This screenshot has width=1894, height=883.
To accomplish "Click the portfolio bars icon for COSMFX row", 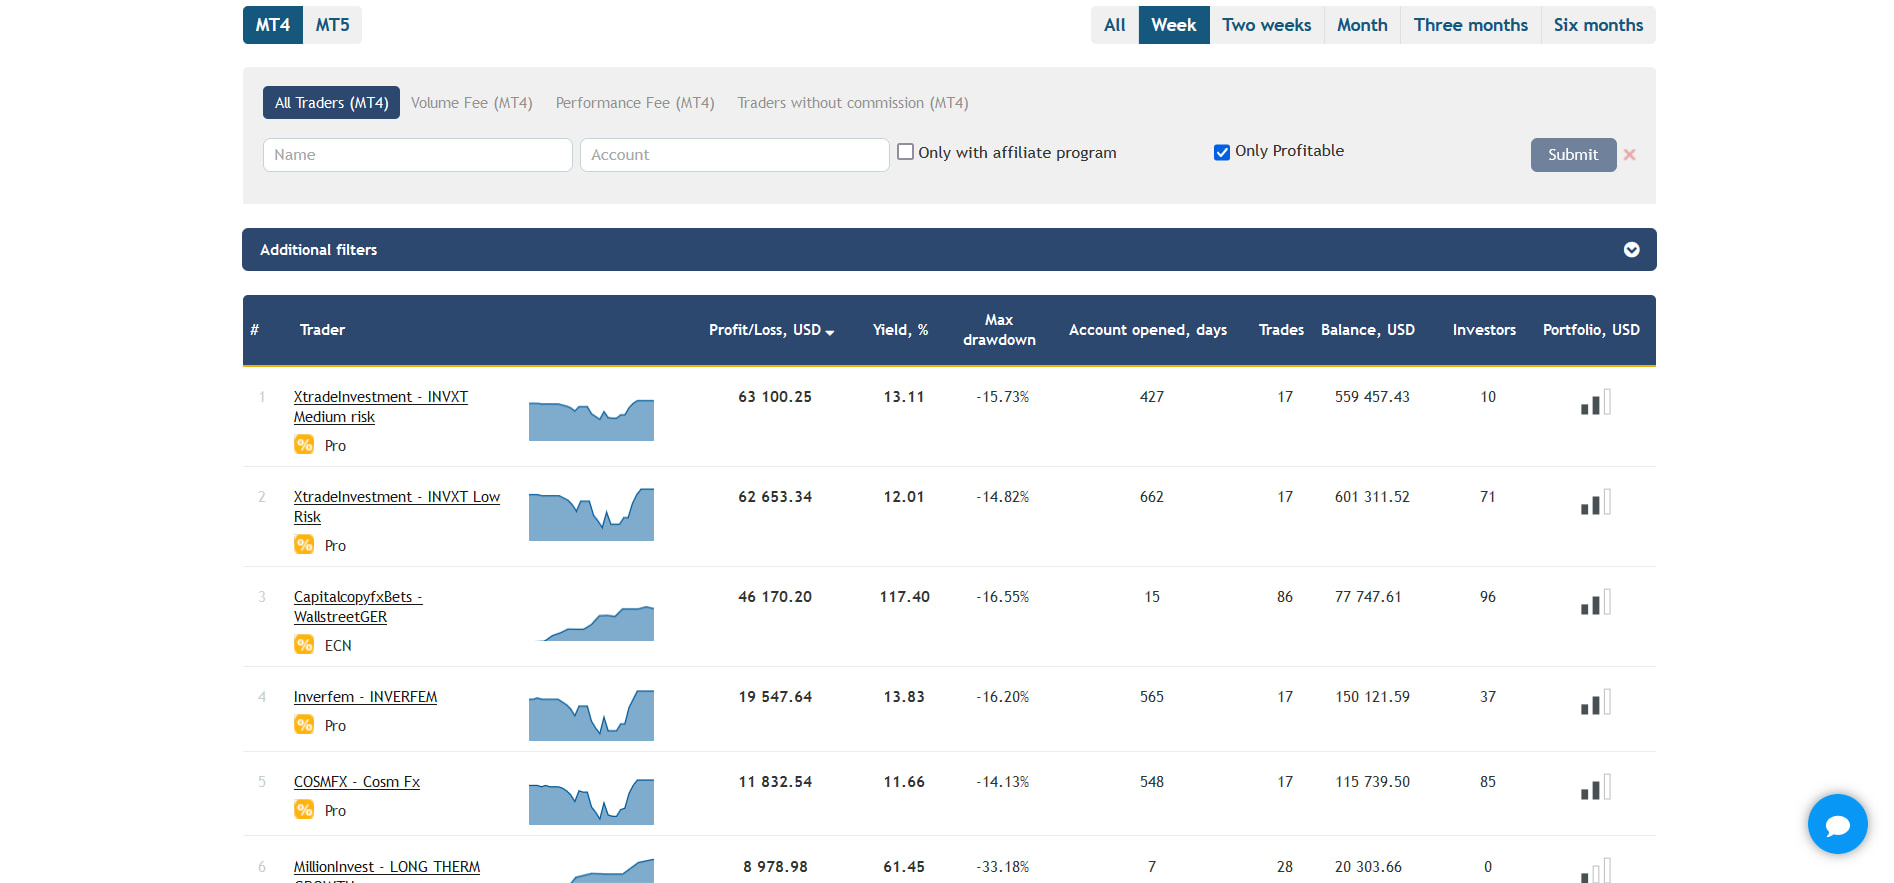I will tap(1595, 787).
